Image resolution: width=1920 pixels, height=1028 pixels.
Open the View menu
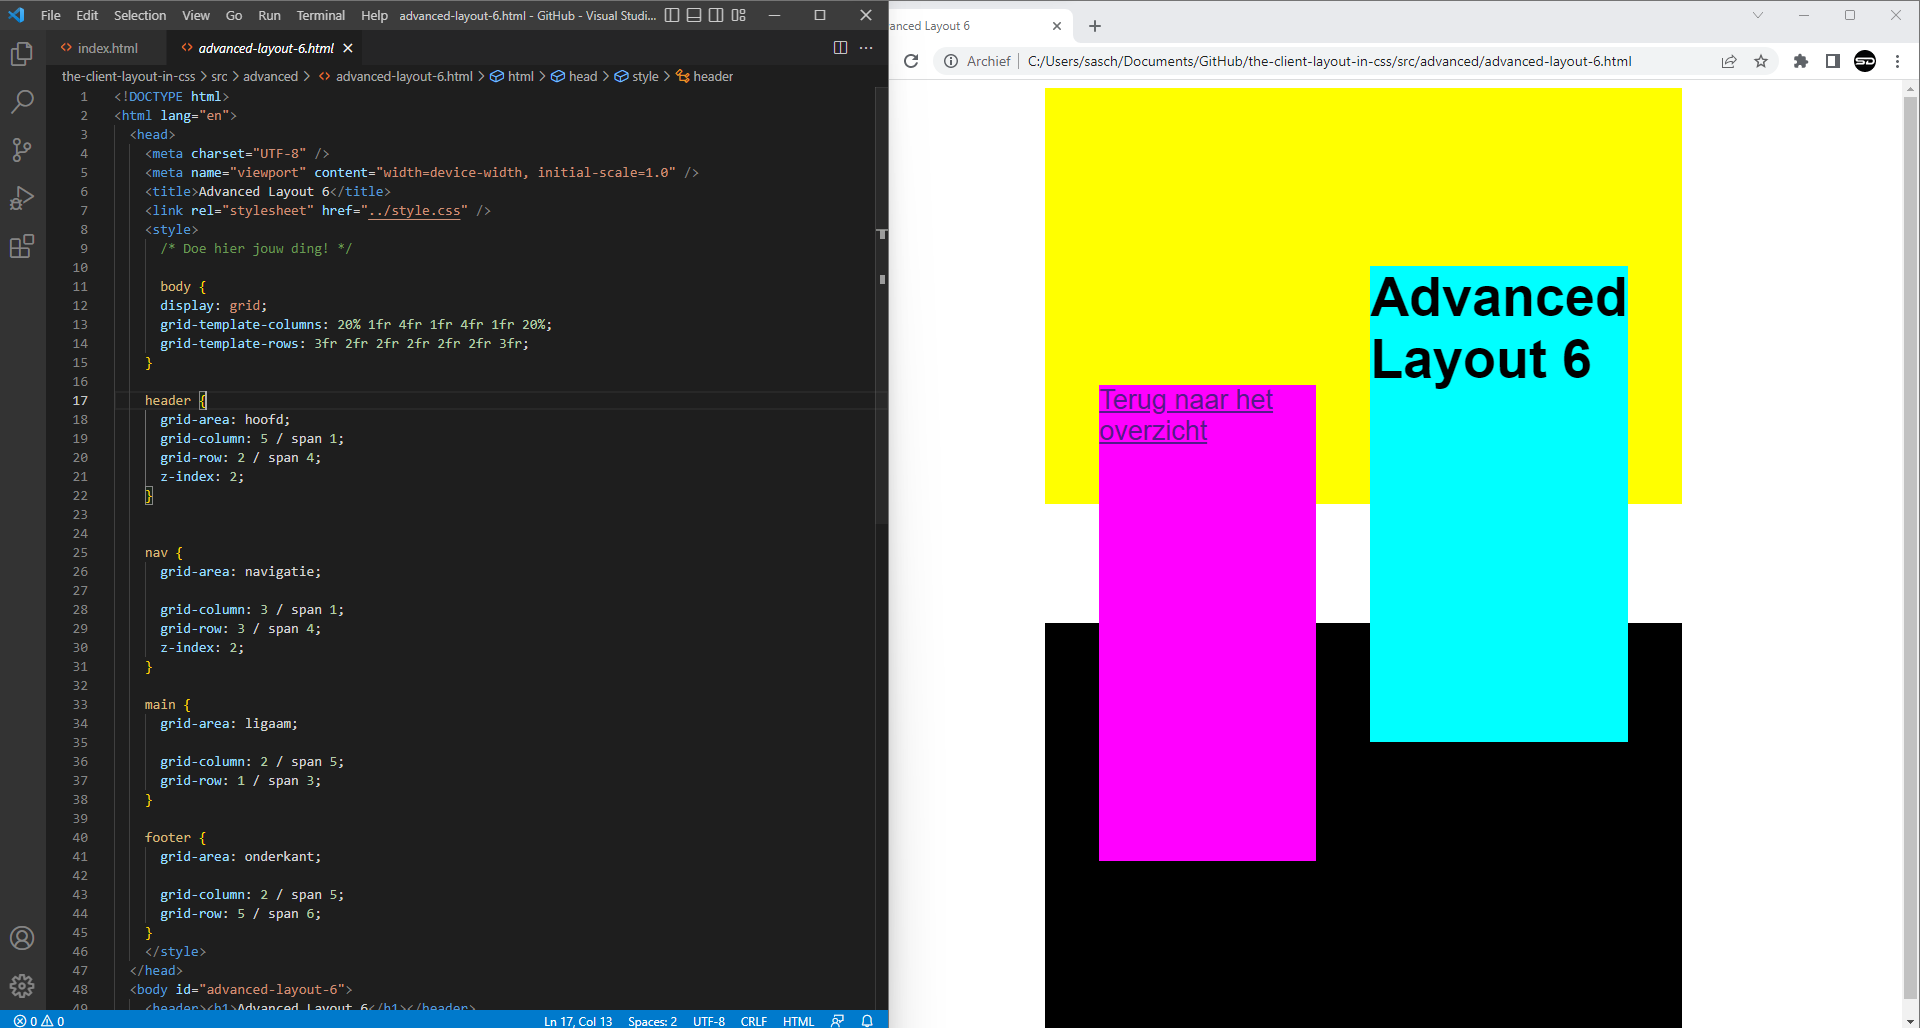[196, 15]
